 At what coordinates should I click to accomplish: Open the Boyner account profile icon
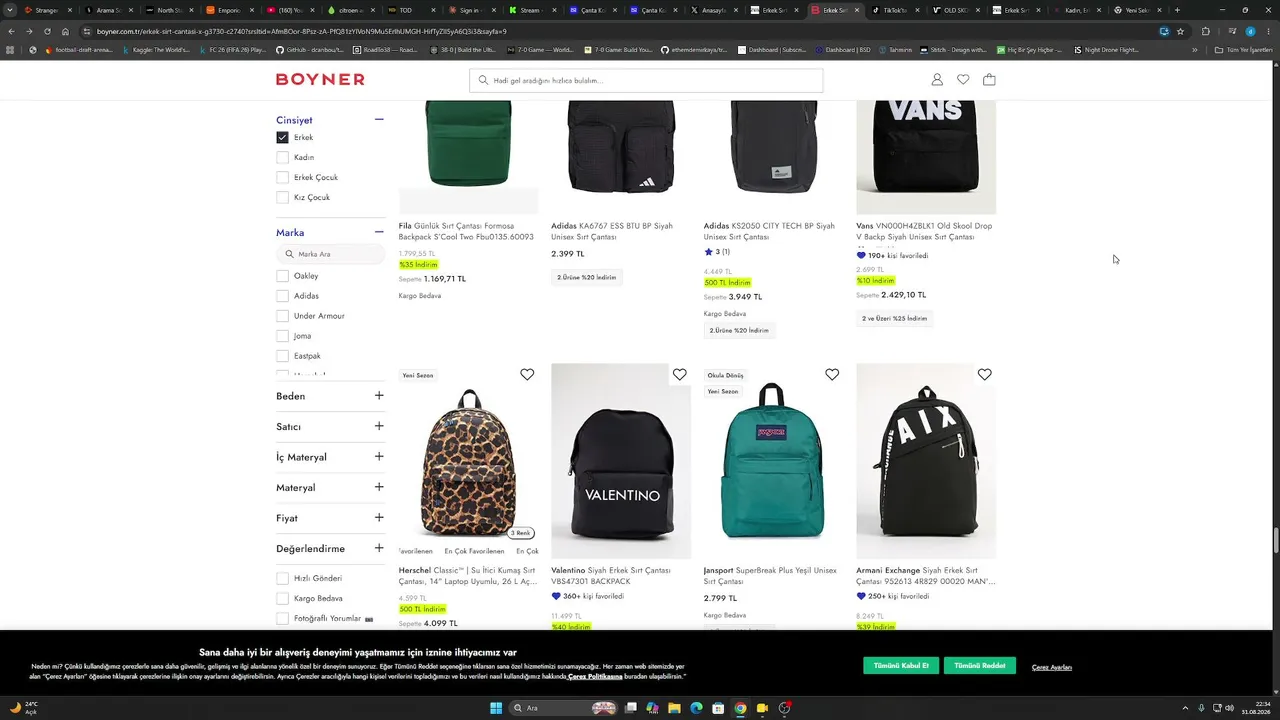(x=937, y=80)
